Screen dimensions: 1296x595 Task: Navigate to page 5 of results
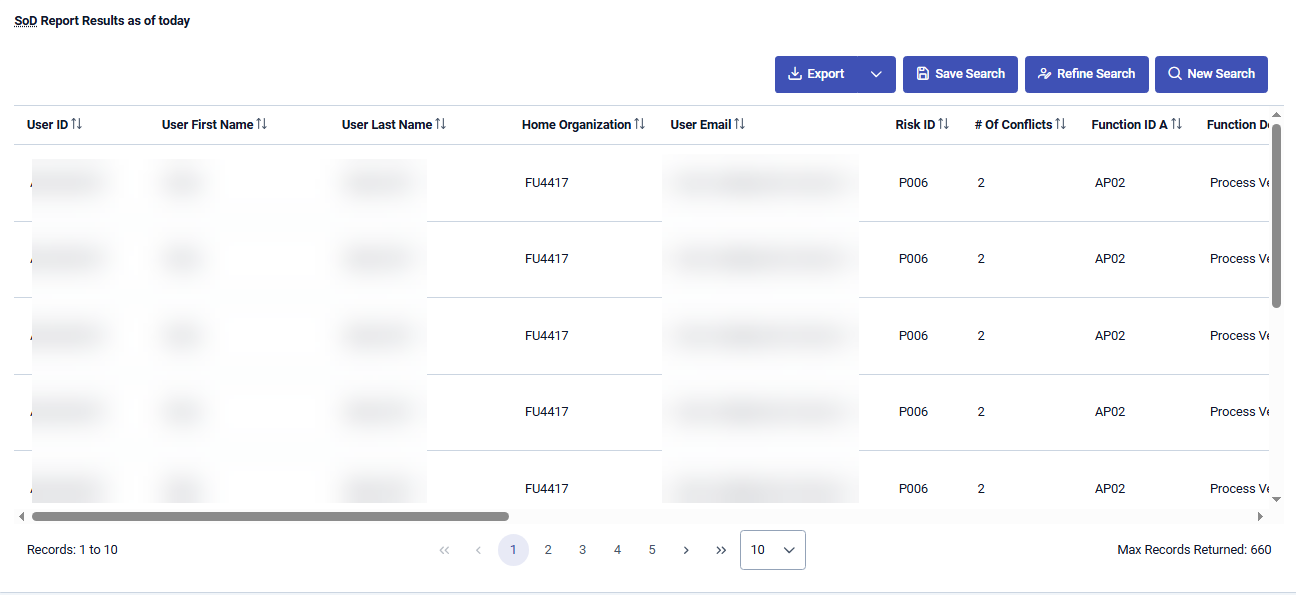click(652, 550)
